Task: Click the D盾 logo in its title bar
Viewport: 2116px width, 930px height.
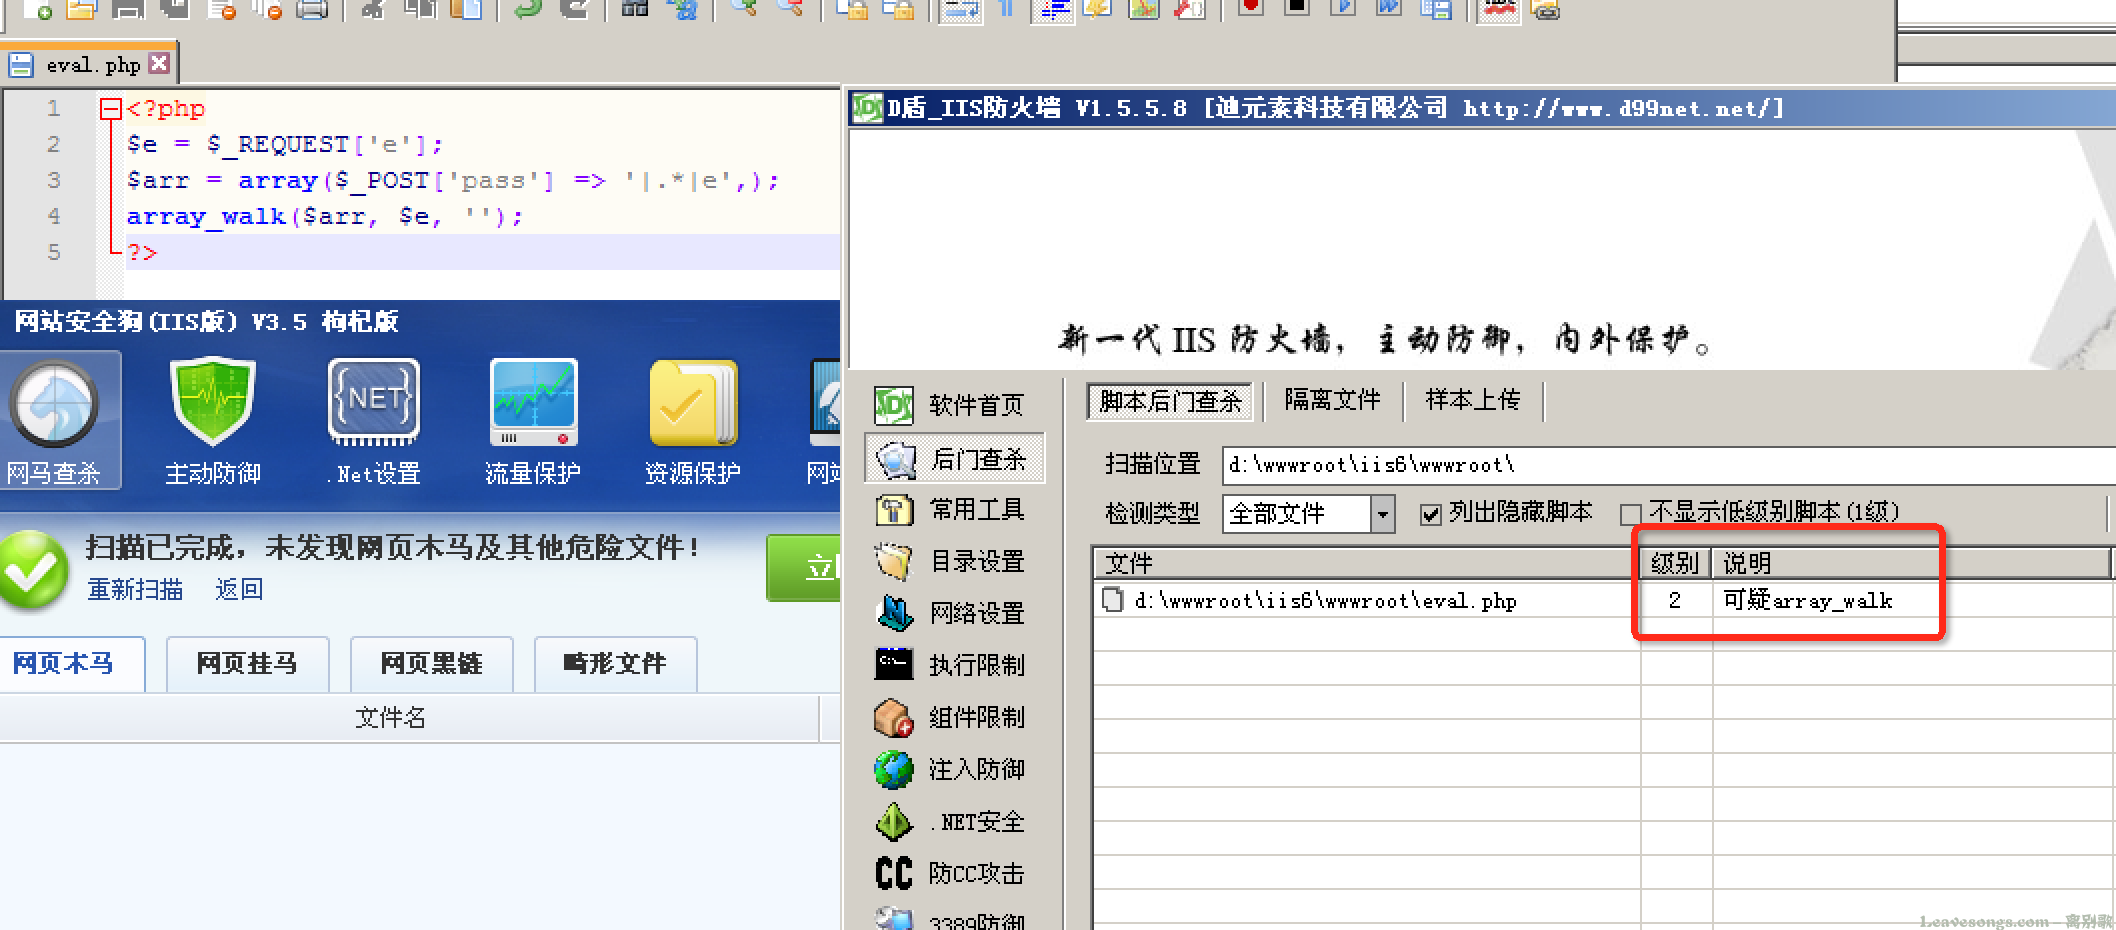Action: point(866,107)
